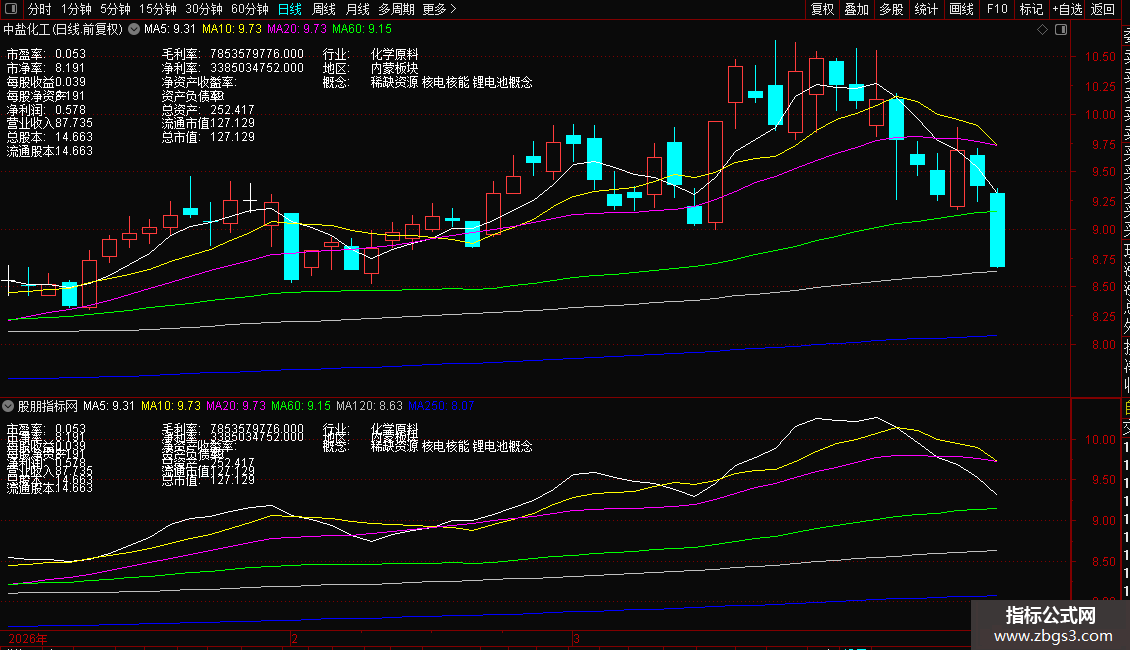This screenshot has width=1130, height=650.
Task: Select the 日线 daily tab
Action: point(290,9)
